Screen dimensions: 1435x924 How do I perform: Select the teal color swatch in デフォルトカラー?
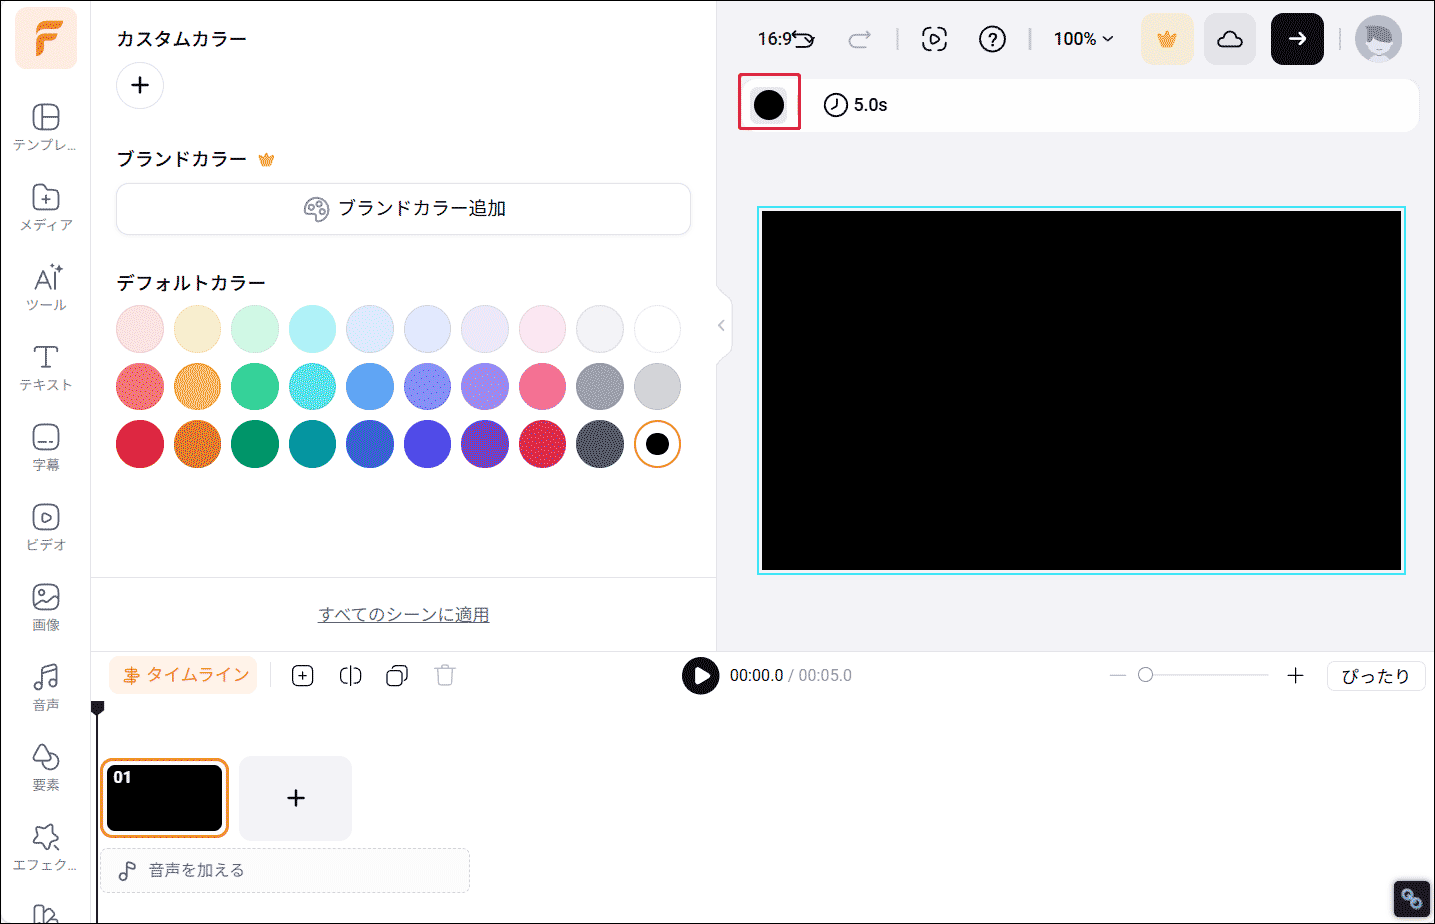pos(312,443)
